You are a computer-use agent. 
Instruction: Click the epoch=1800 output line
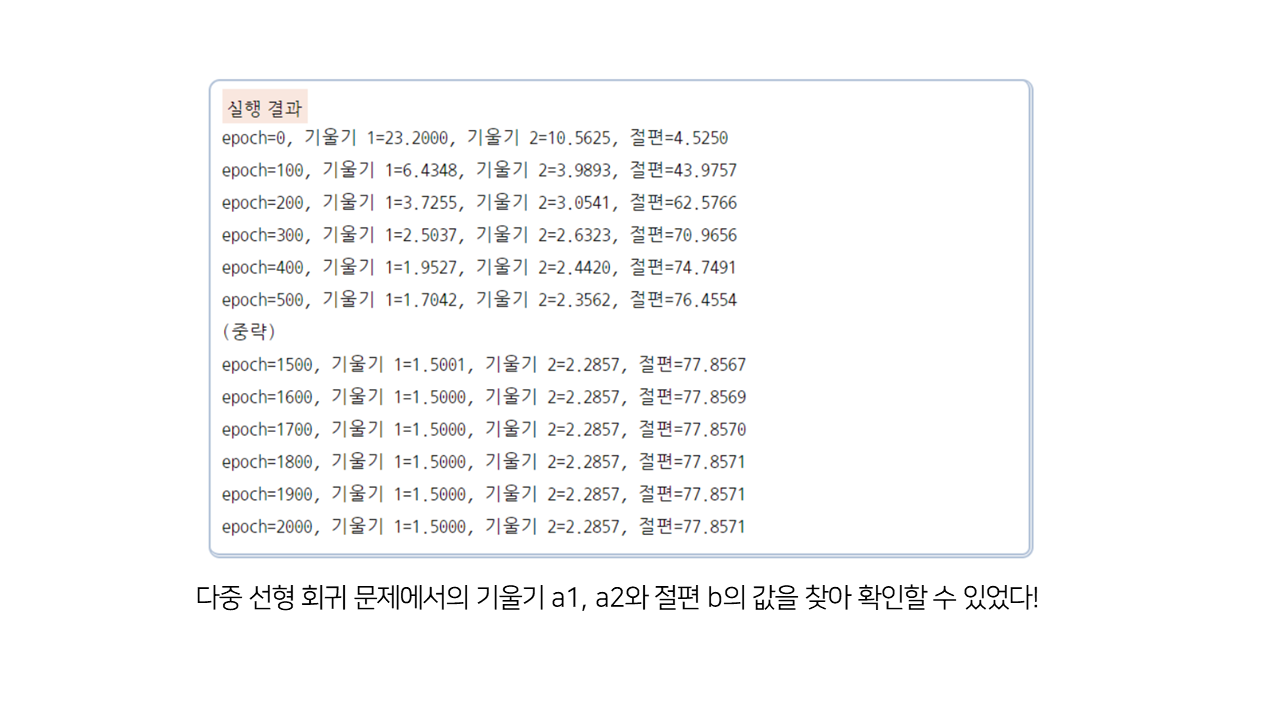484,462
